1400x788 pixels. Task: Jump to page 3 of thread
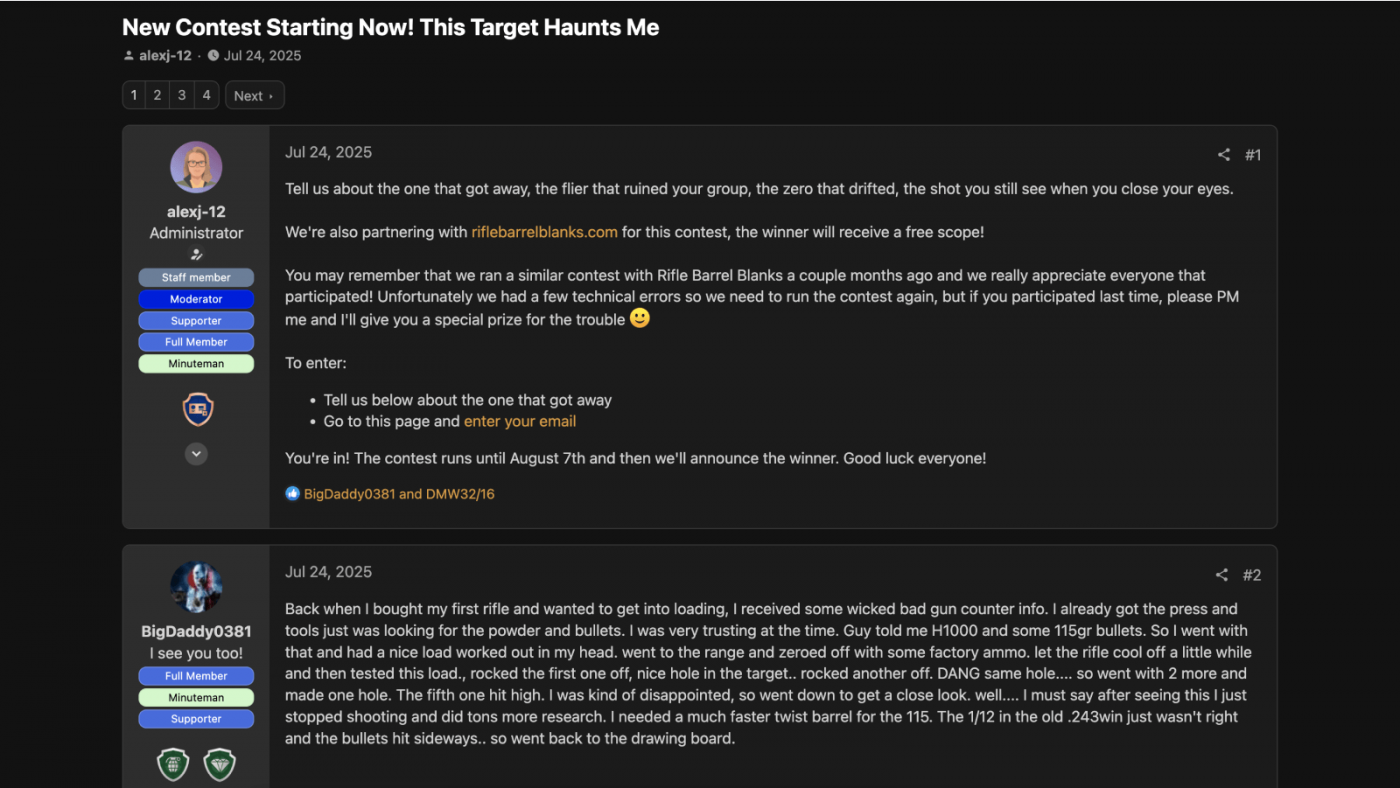coord(181,95)
